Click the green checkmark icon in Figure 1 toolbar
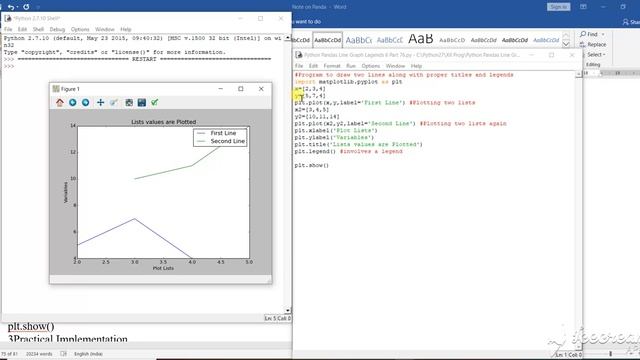Image resolution: width=640 pixels, height=360 pixels. 155,102
